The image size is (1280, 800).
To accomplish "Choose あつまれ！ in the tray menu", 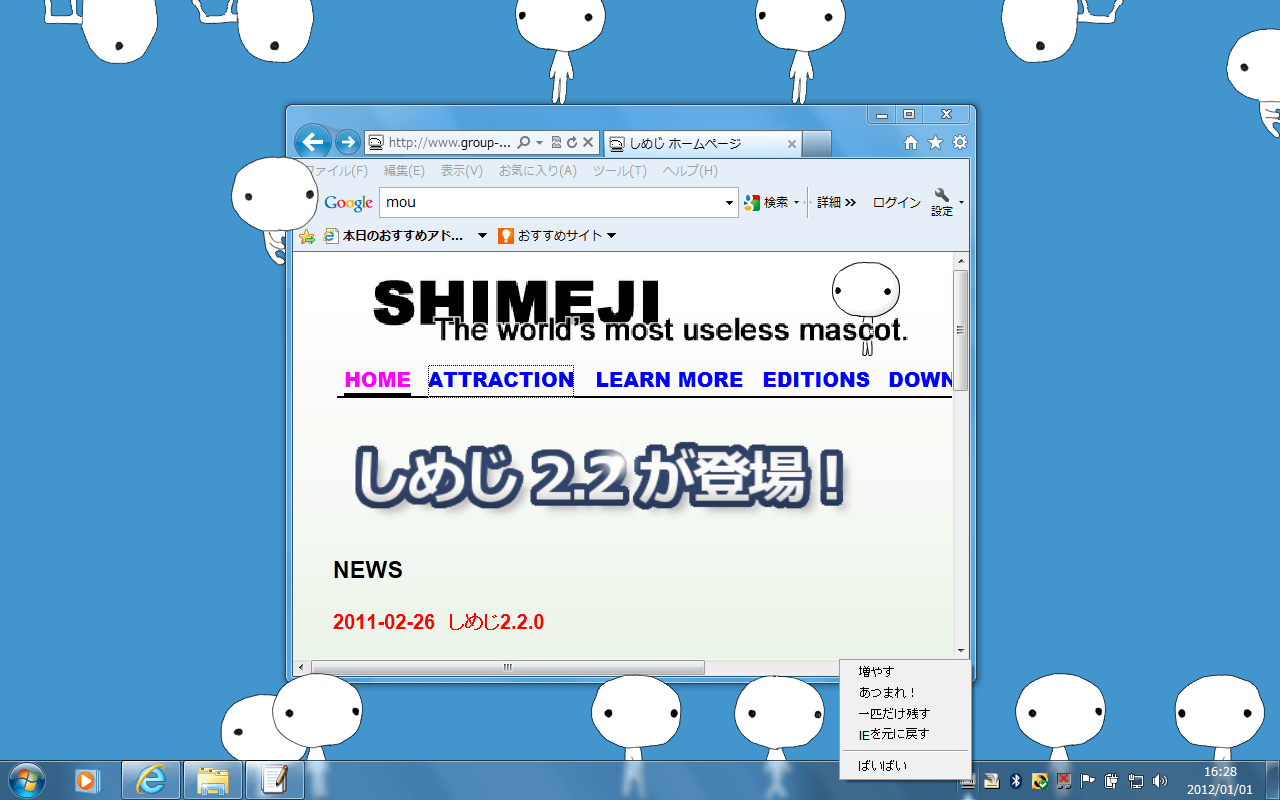I will [x=905, y=693].
